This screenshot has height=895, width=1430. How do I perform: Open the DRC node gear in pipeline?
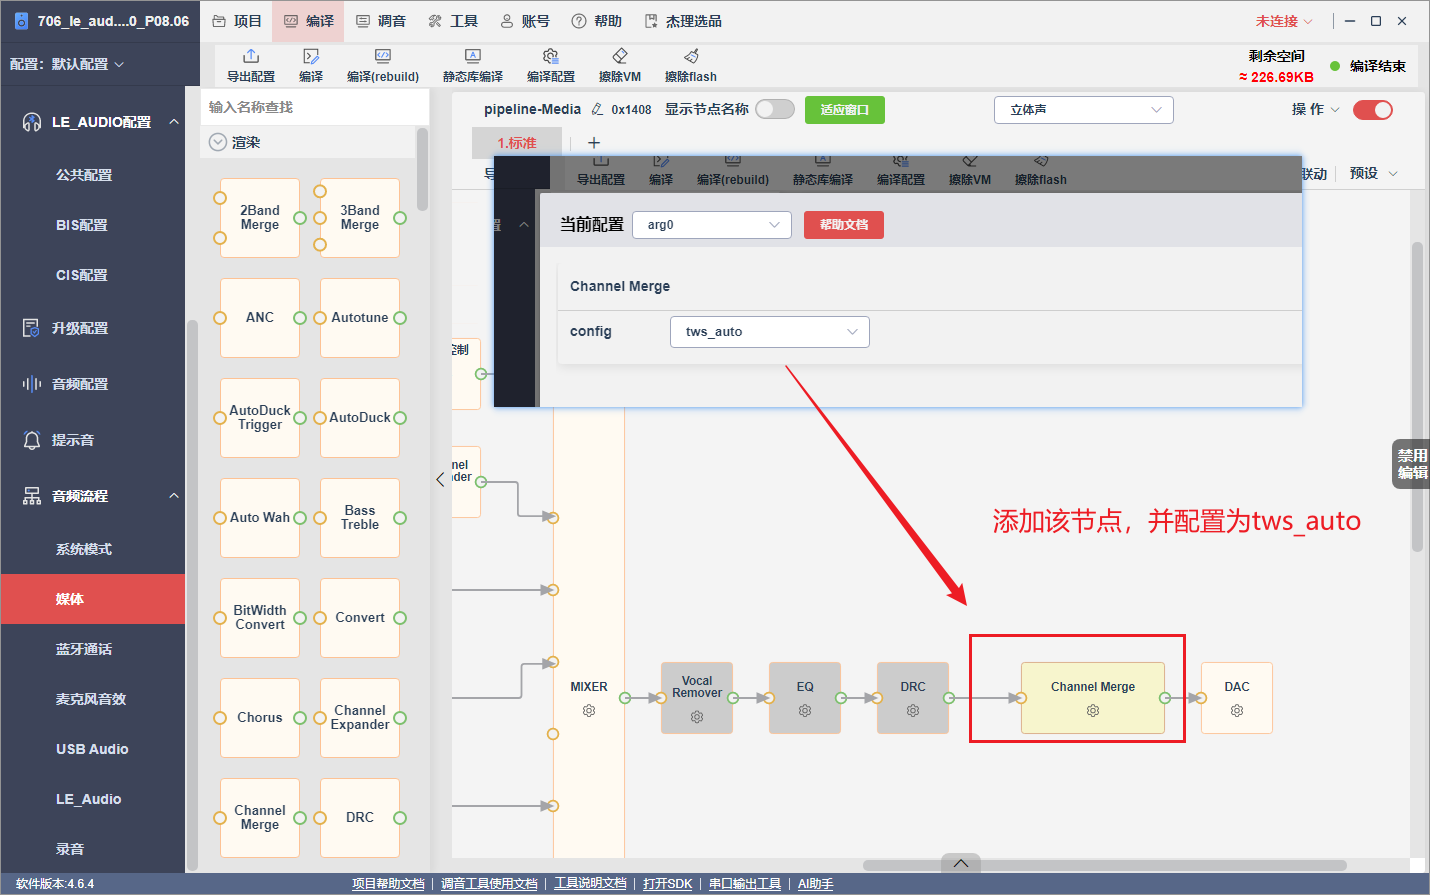pos(913,711)
